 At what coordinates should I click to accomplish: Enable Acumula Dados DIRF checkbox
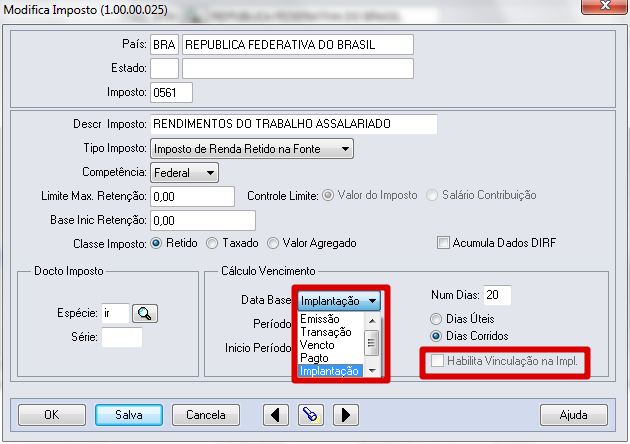pos(444,242)
